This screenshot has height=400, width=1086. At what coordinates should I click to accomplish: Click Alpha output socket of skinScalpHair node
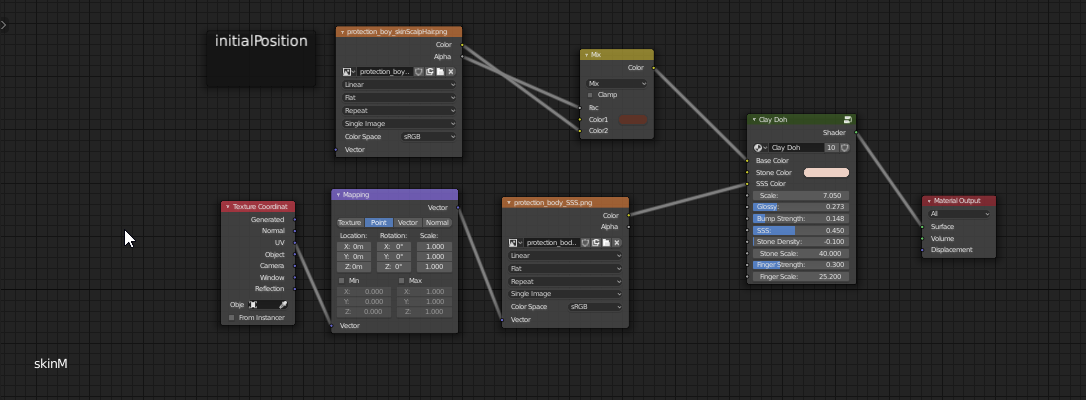click(x=462, y=57)
